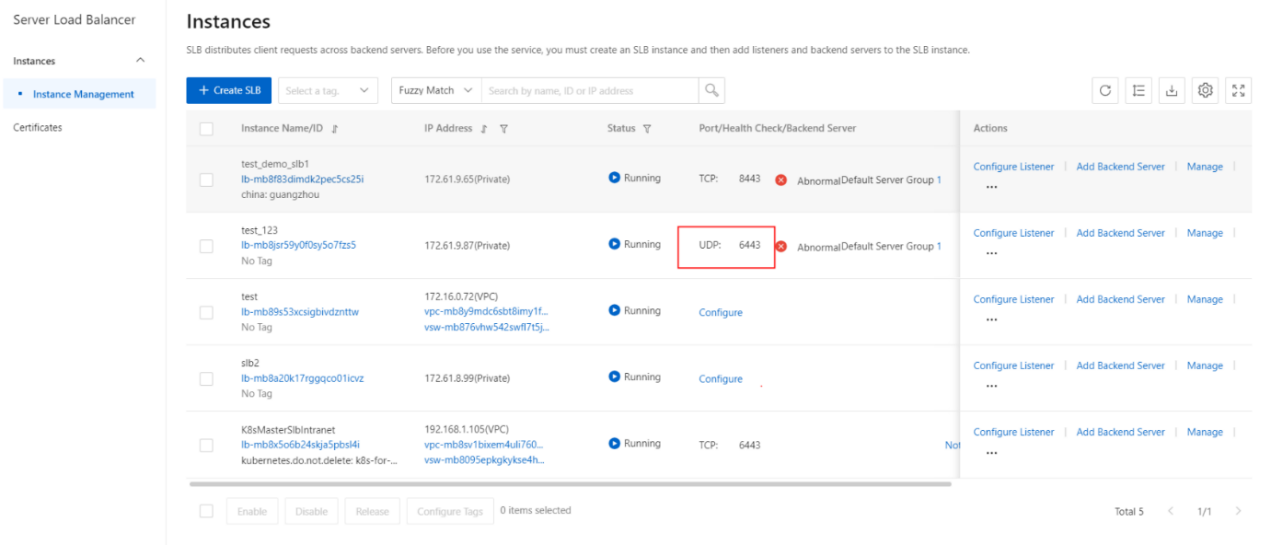Open the Fuzzy Match dropdown
1271x545 pixels.
click(x=436, y=90)
